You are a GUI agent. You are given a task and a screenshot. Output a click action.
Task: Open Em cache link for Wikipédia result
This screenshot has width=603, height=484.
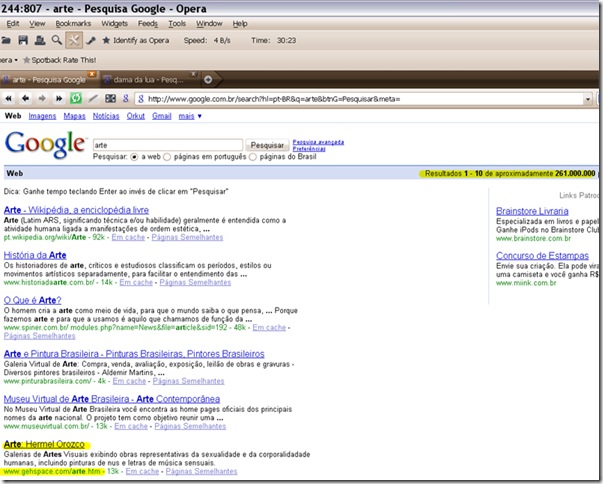point(128,237)
